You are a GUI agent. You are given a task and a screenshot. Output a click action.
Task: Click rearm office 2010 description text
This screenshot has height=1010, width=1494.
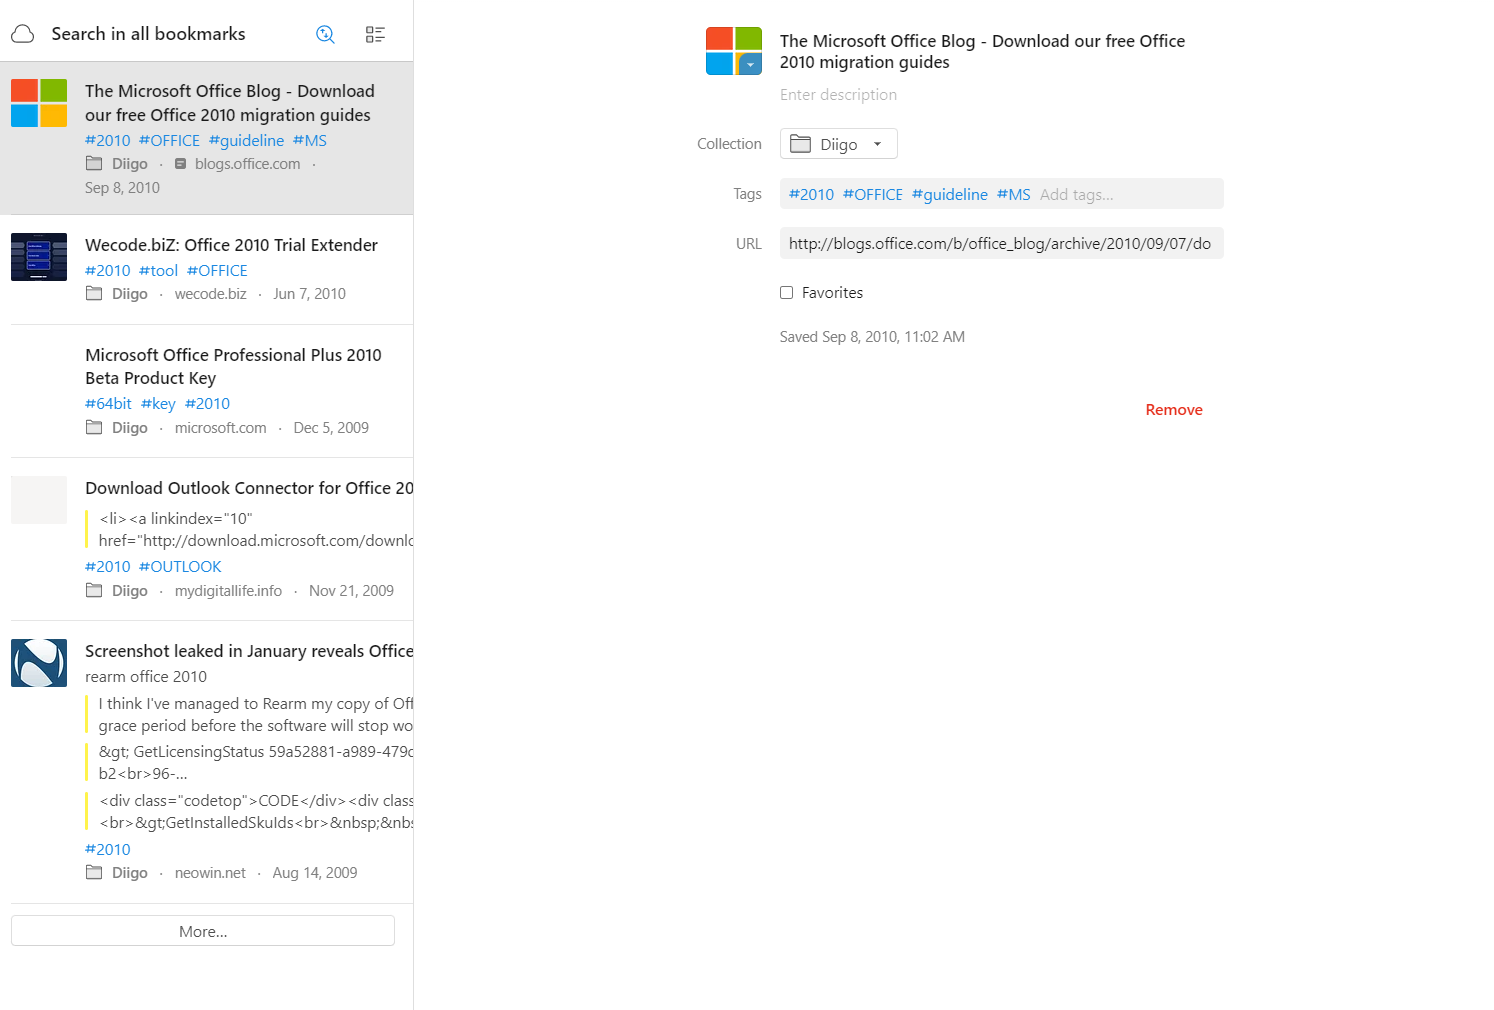pyautogui.click(x=146, y=677)
